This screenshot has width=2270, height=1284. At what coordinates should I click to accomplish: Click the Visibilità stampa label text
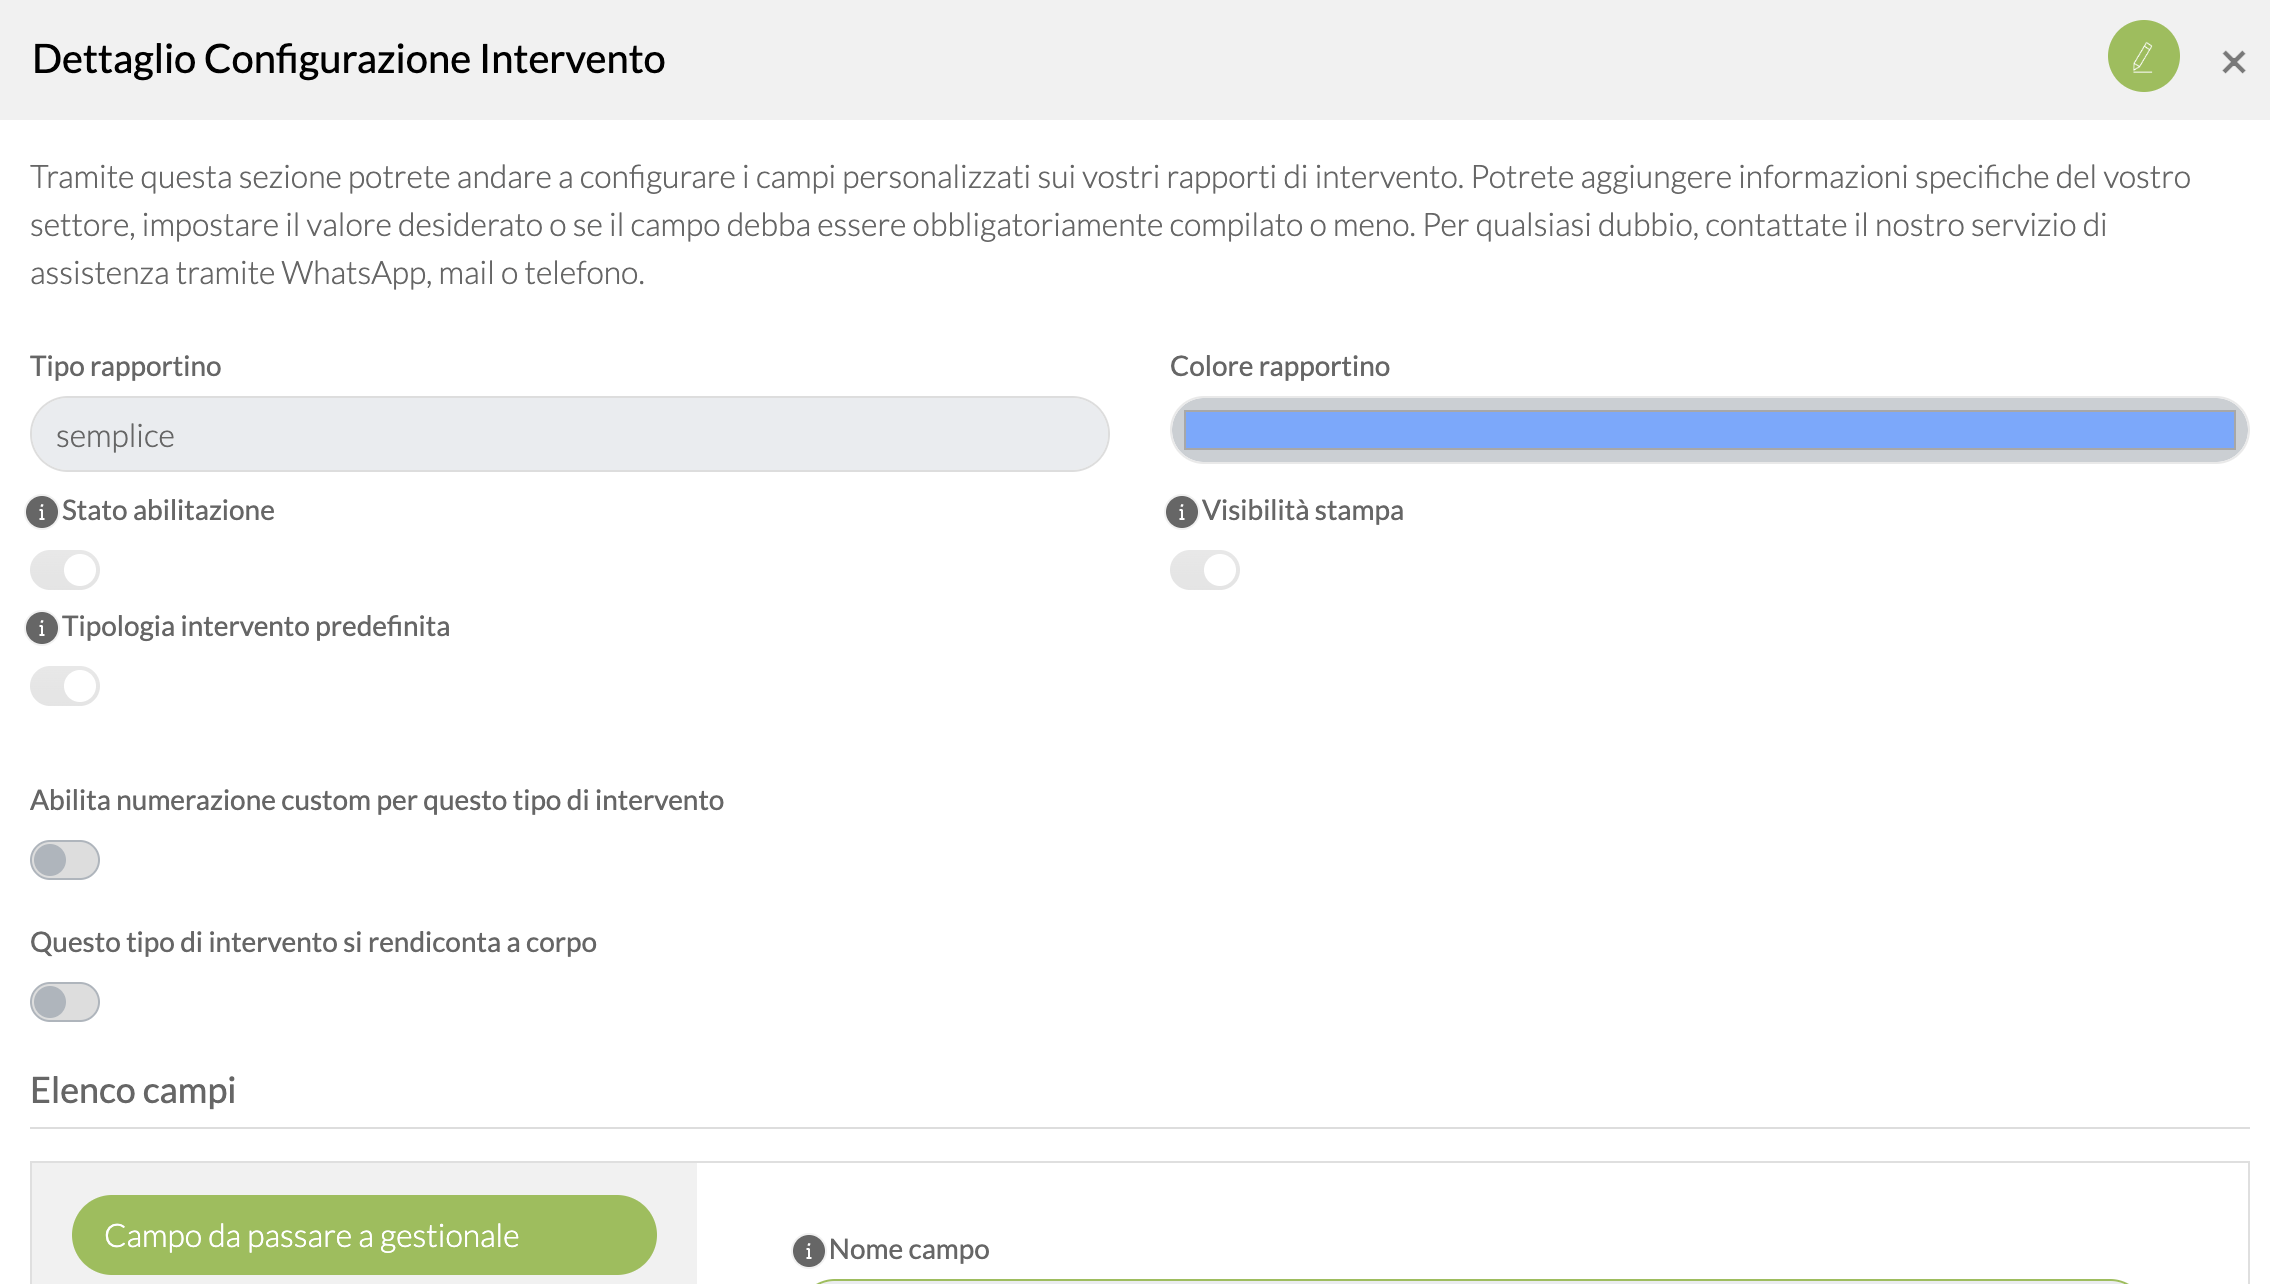(1303, 510)
